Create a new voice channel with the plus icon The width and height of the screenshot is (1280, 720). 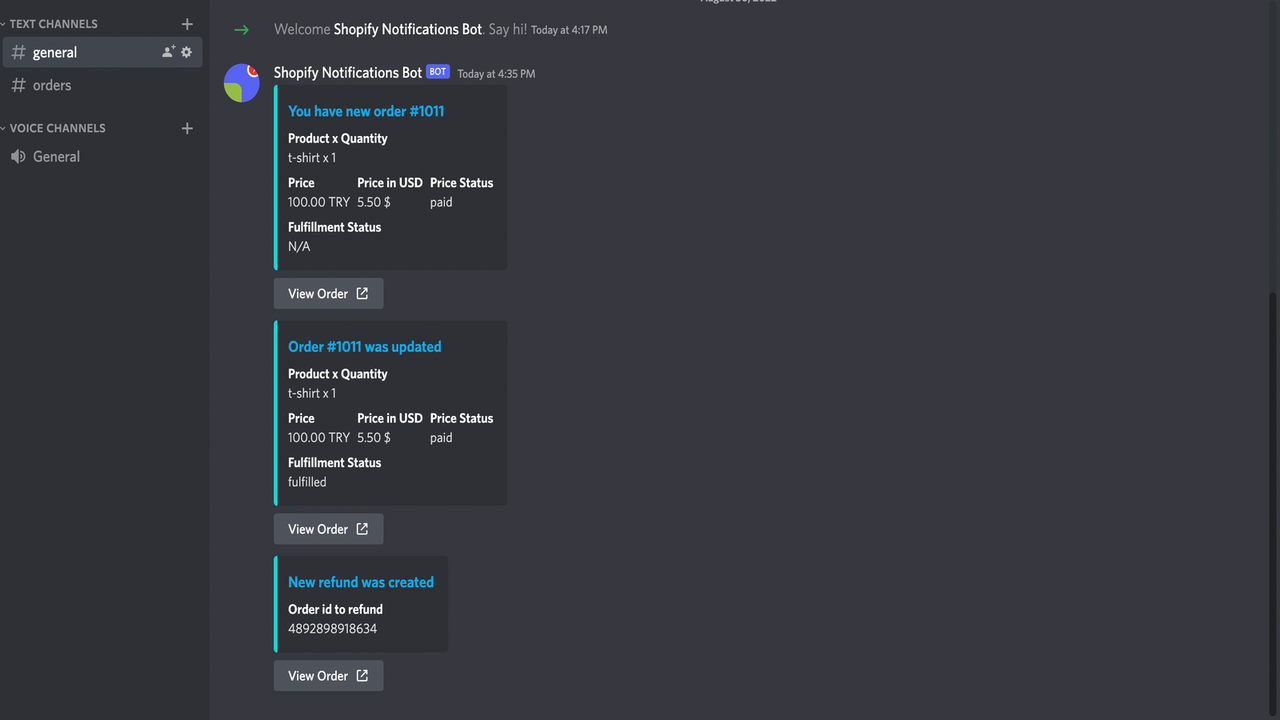pos(187,128)
